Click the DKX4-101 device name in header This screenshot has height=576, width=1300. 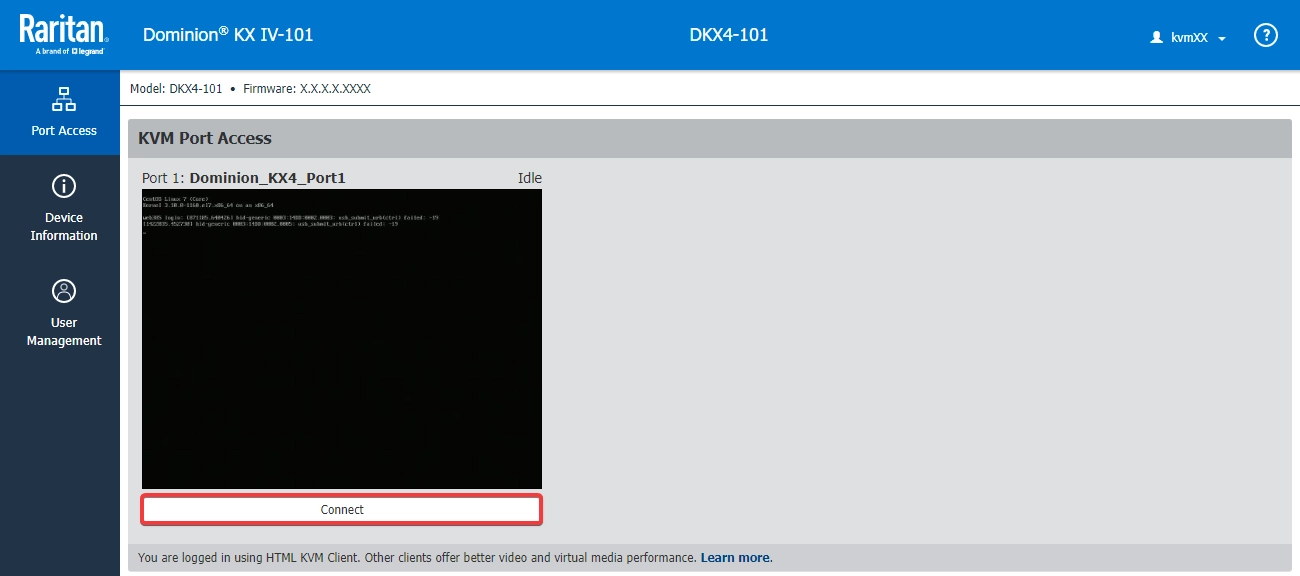tap(729, 35)
